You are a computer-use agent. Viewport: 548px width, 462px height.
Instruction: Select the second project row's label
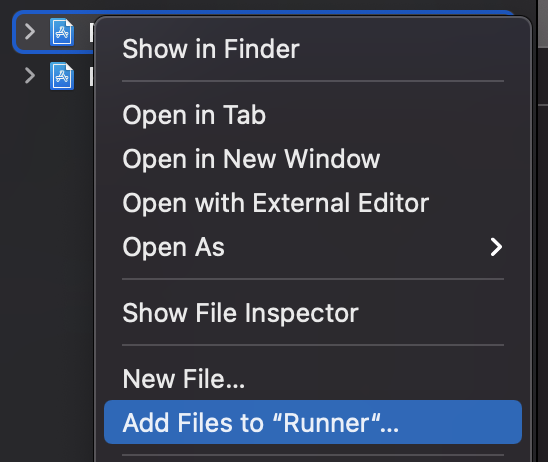[92, 77]
